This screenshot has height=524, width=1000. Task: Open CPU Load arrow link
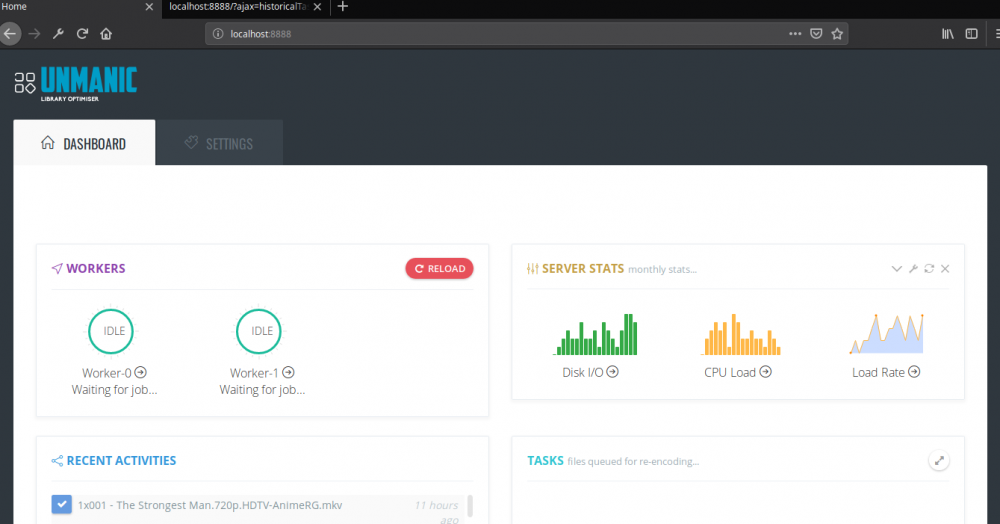pyautogui.click(x=765, y=372)
